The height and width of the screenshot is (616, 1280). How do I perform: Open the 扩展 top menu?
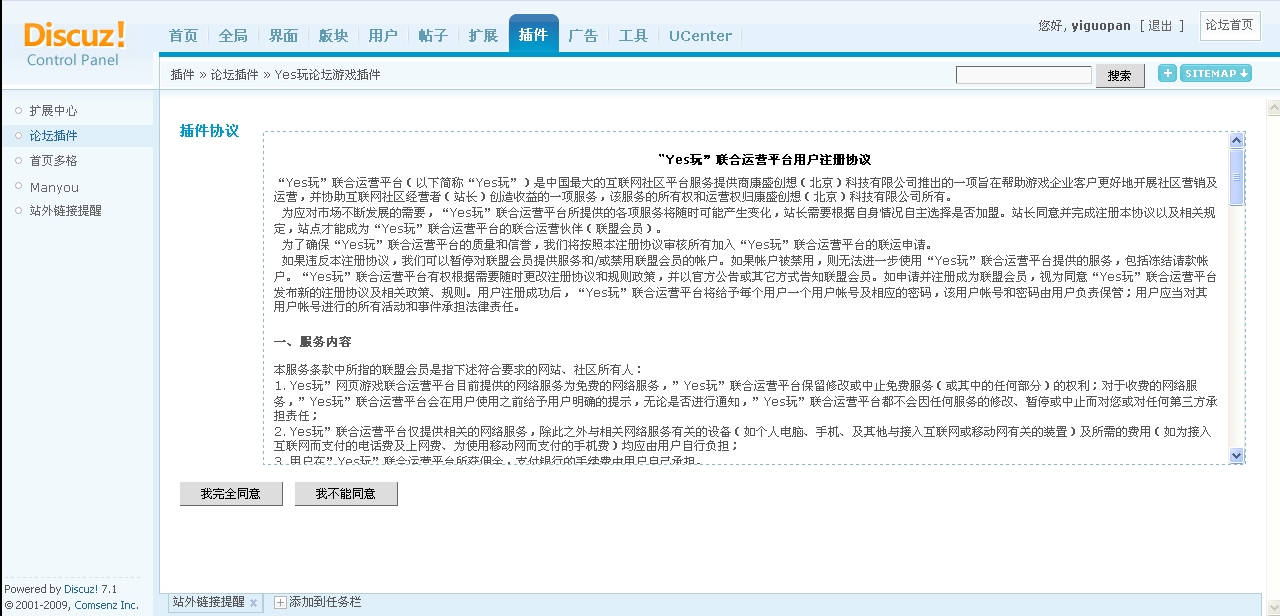tap(483, 35)
